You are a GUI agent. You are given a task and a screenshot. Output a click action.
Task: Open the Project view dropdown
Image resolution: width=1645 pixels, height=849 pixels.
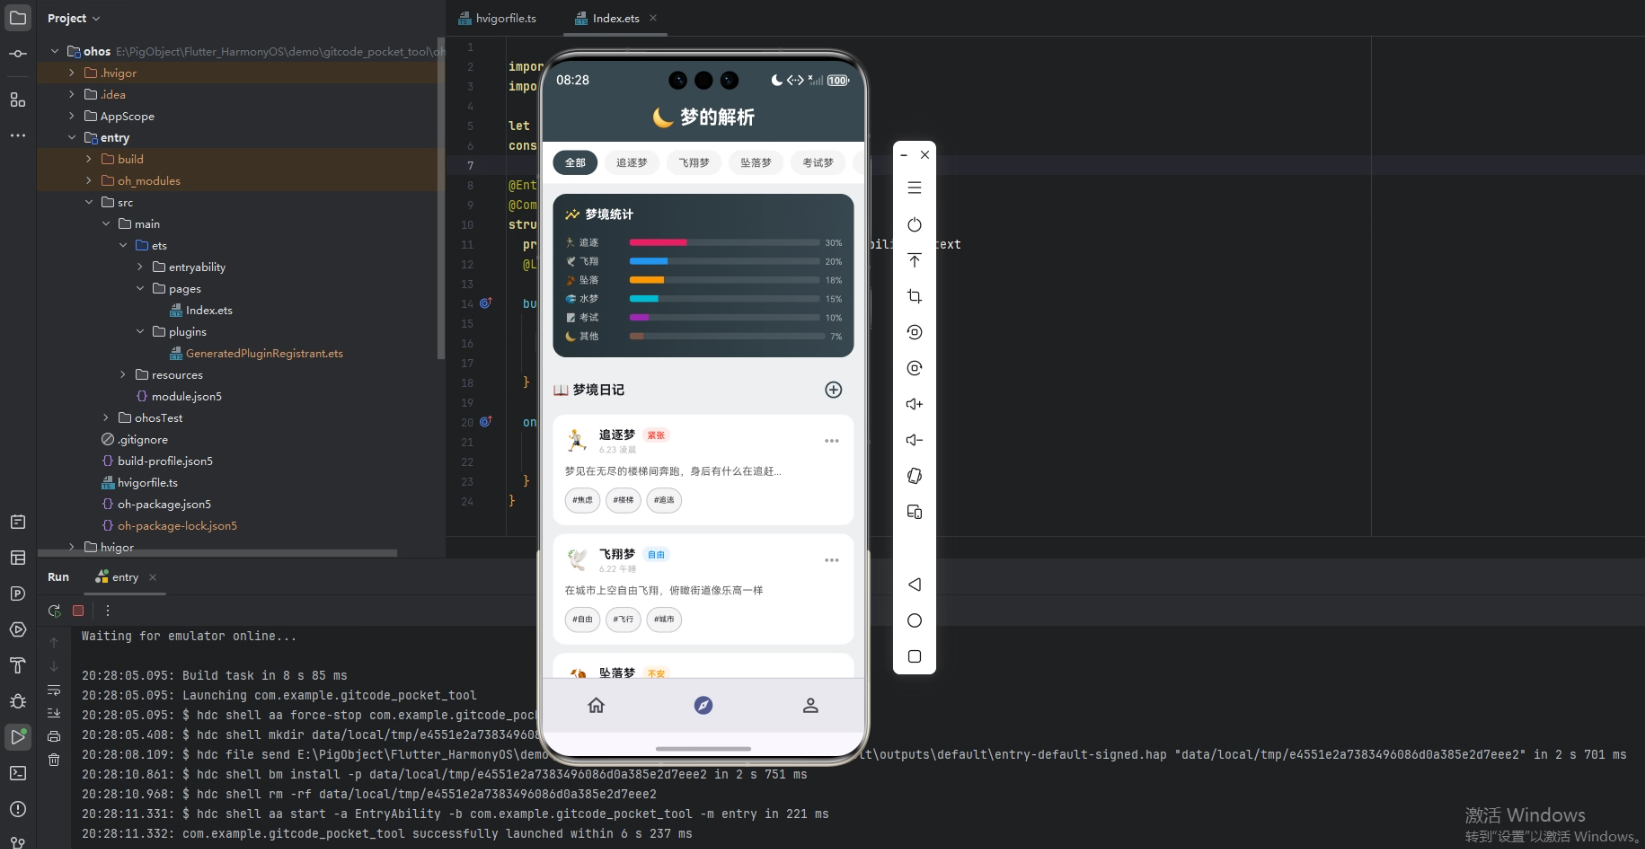pyautogui.click(x=74, y=18)
